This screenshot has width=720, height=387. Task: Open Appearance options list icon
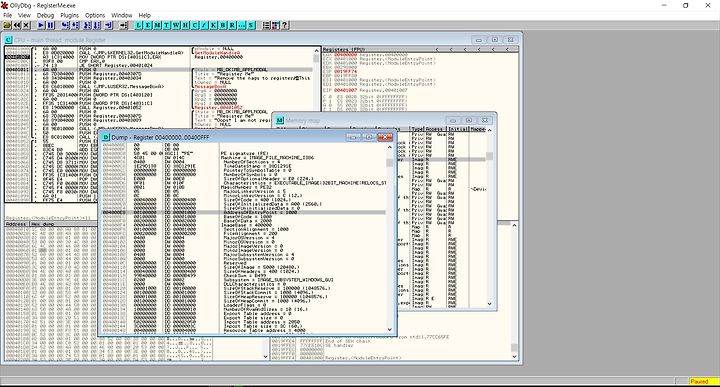coord(266,25)
